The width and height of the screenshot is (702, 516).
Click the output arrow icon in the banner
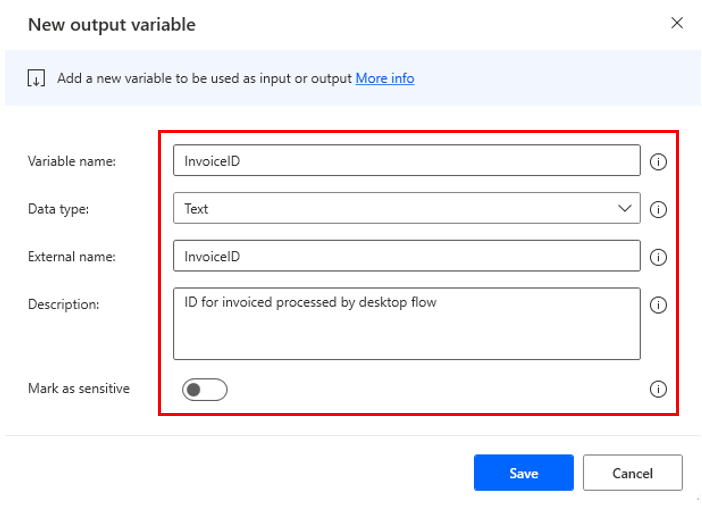point(36,79)
